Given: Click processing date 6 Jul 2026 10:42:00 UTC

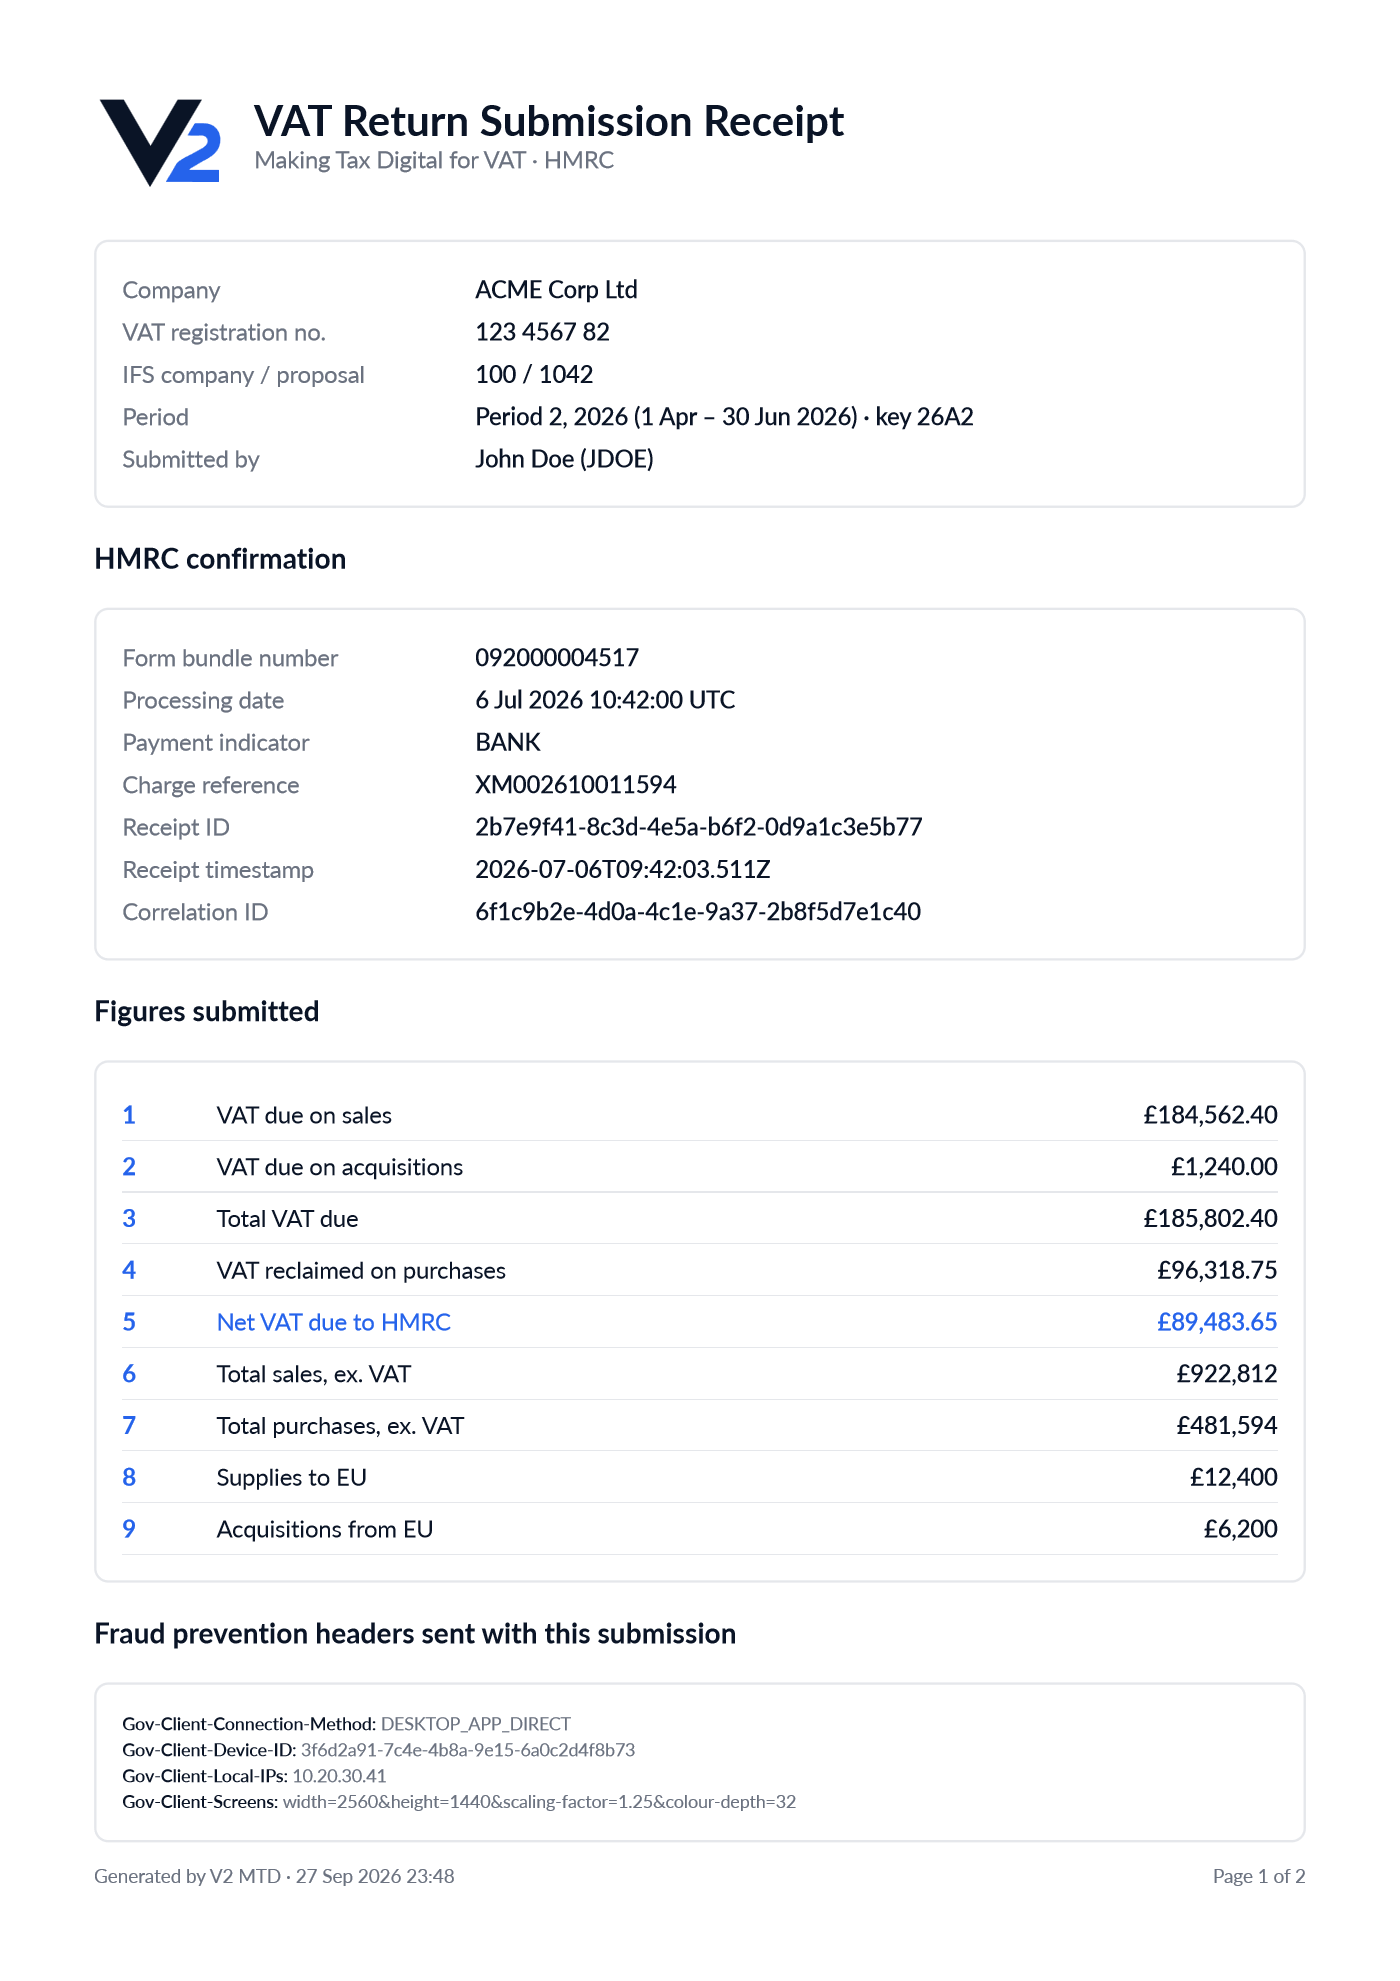Looking at the screenshot, I should click(x=605, y=700).
